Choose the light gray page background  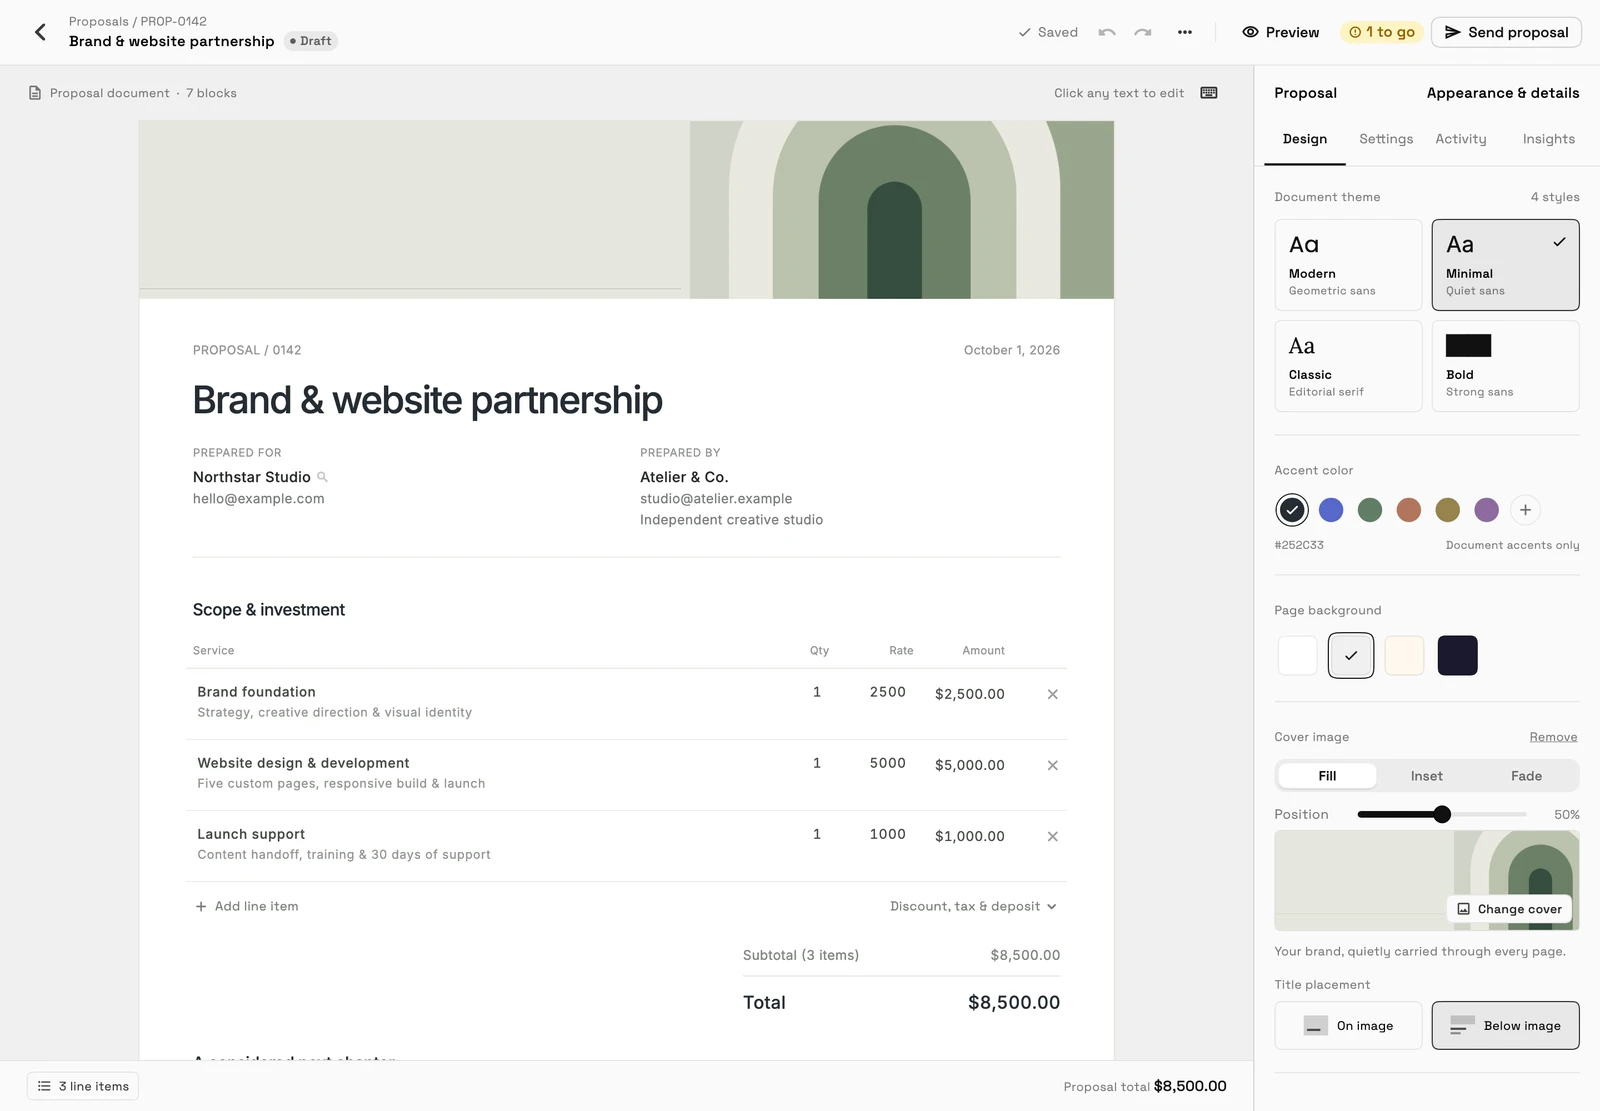coord(1351,656)
